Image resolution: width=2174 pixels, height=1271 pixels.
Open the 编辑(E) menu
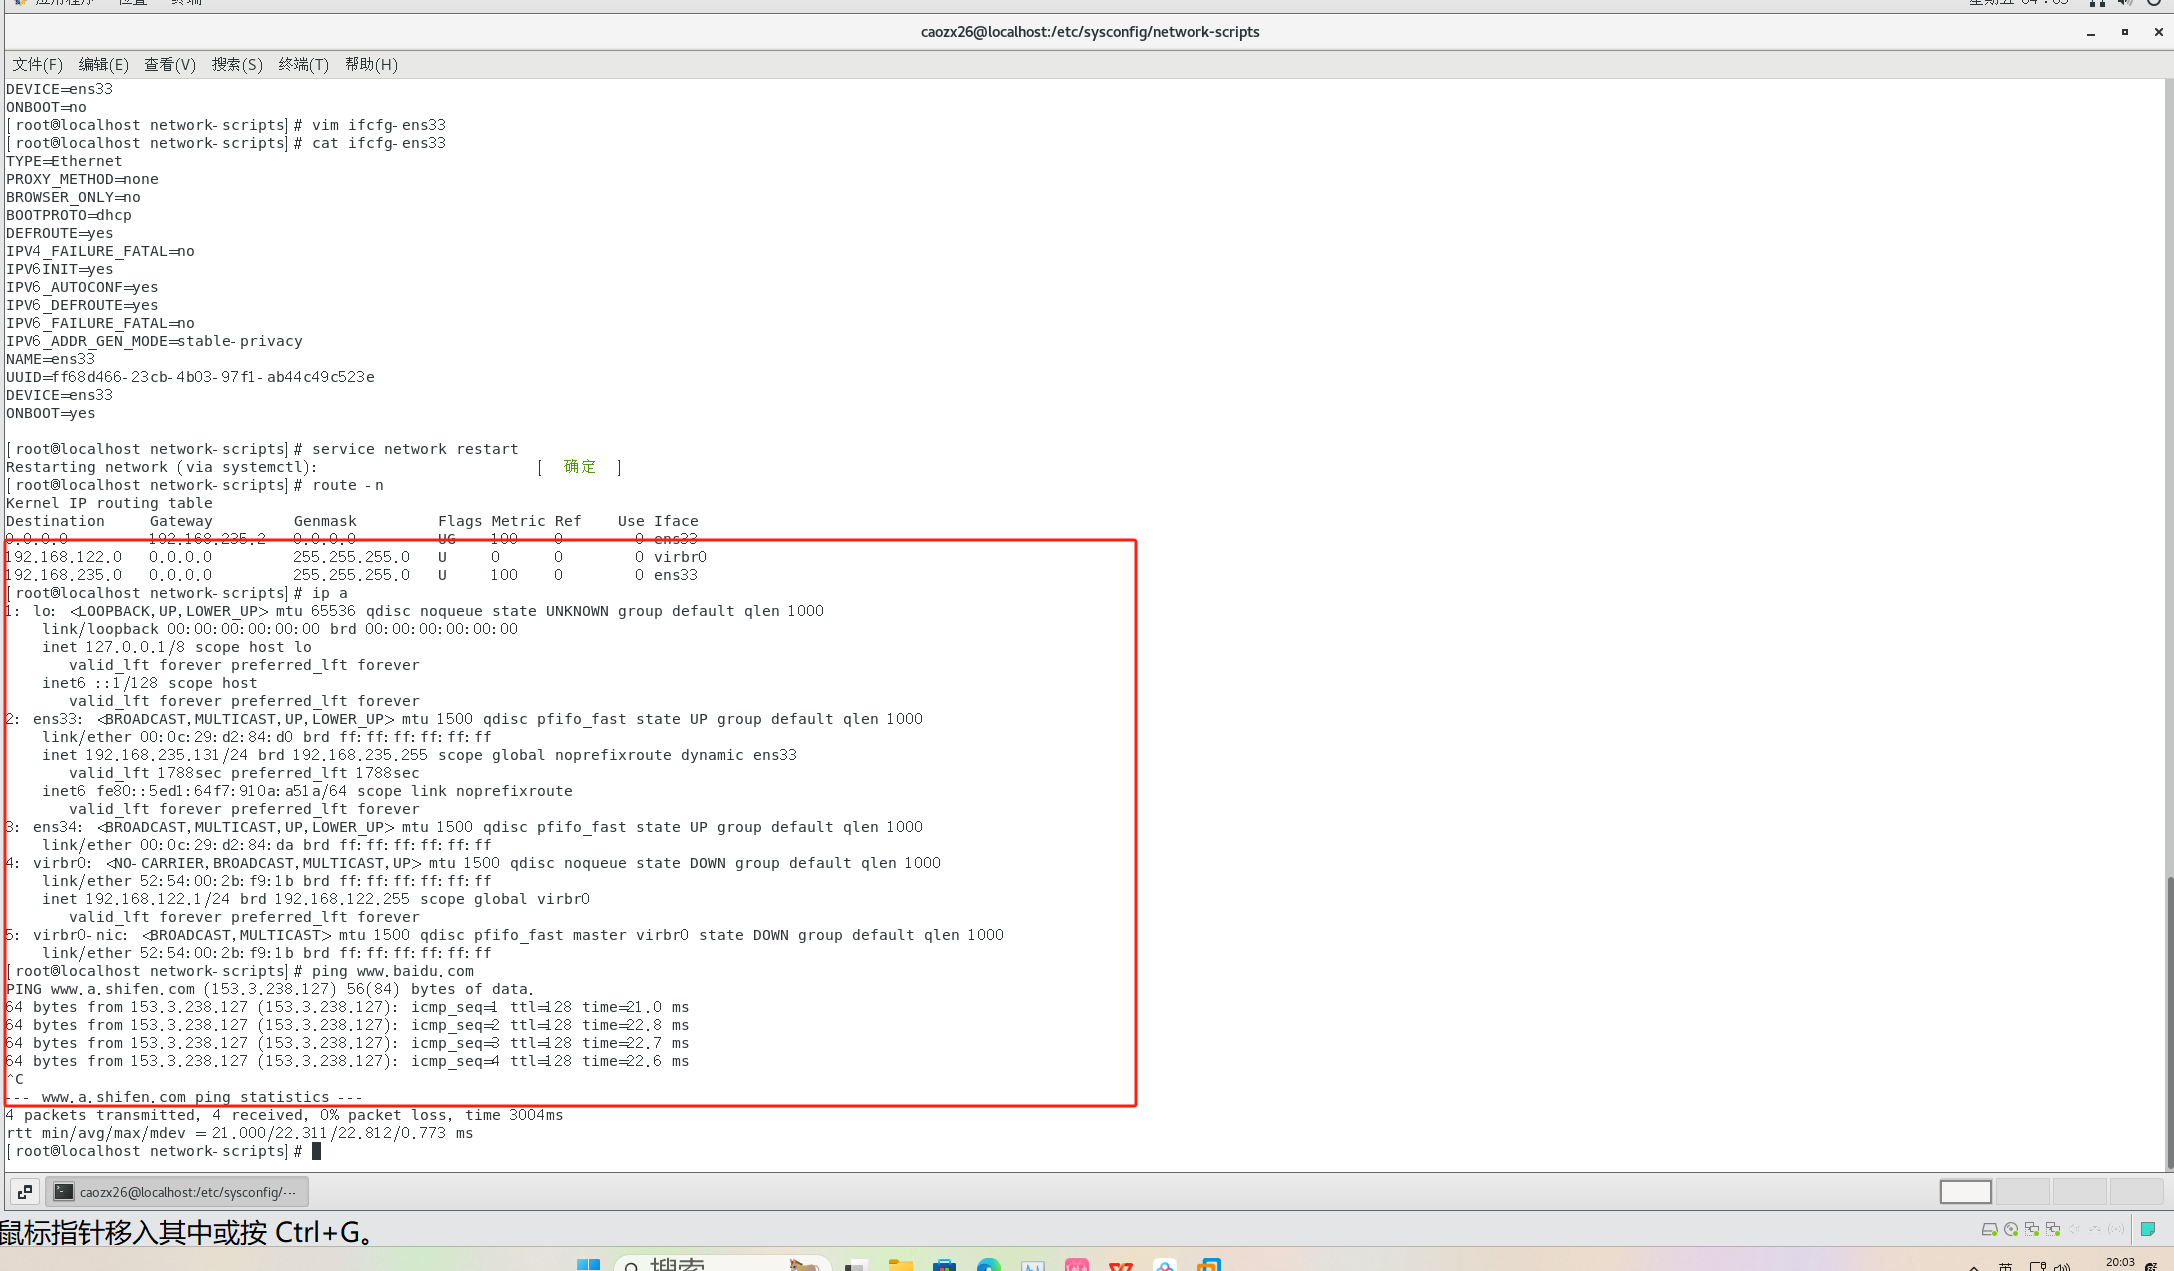(103, 64)
